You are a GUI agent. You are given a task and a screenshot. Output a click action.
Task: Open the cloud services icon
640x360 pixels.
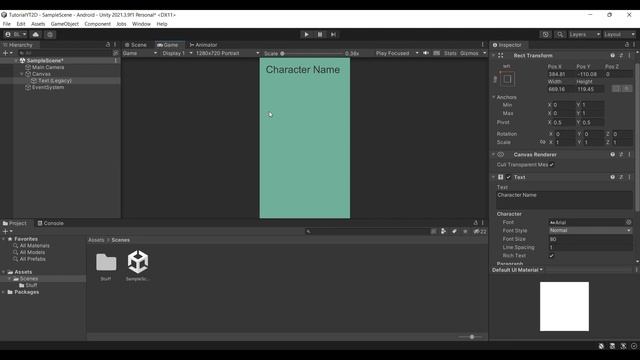coord(36,35)
